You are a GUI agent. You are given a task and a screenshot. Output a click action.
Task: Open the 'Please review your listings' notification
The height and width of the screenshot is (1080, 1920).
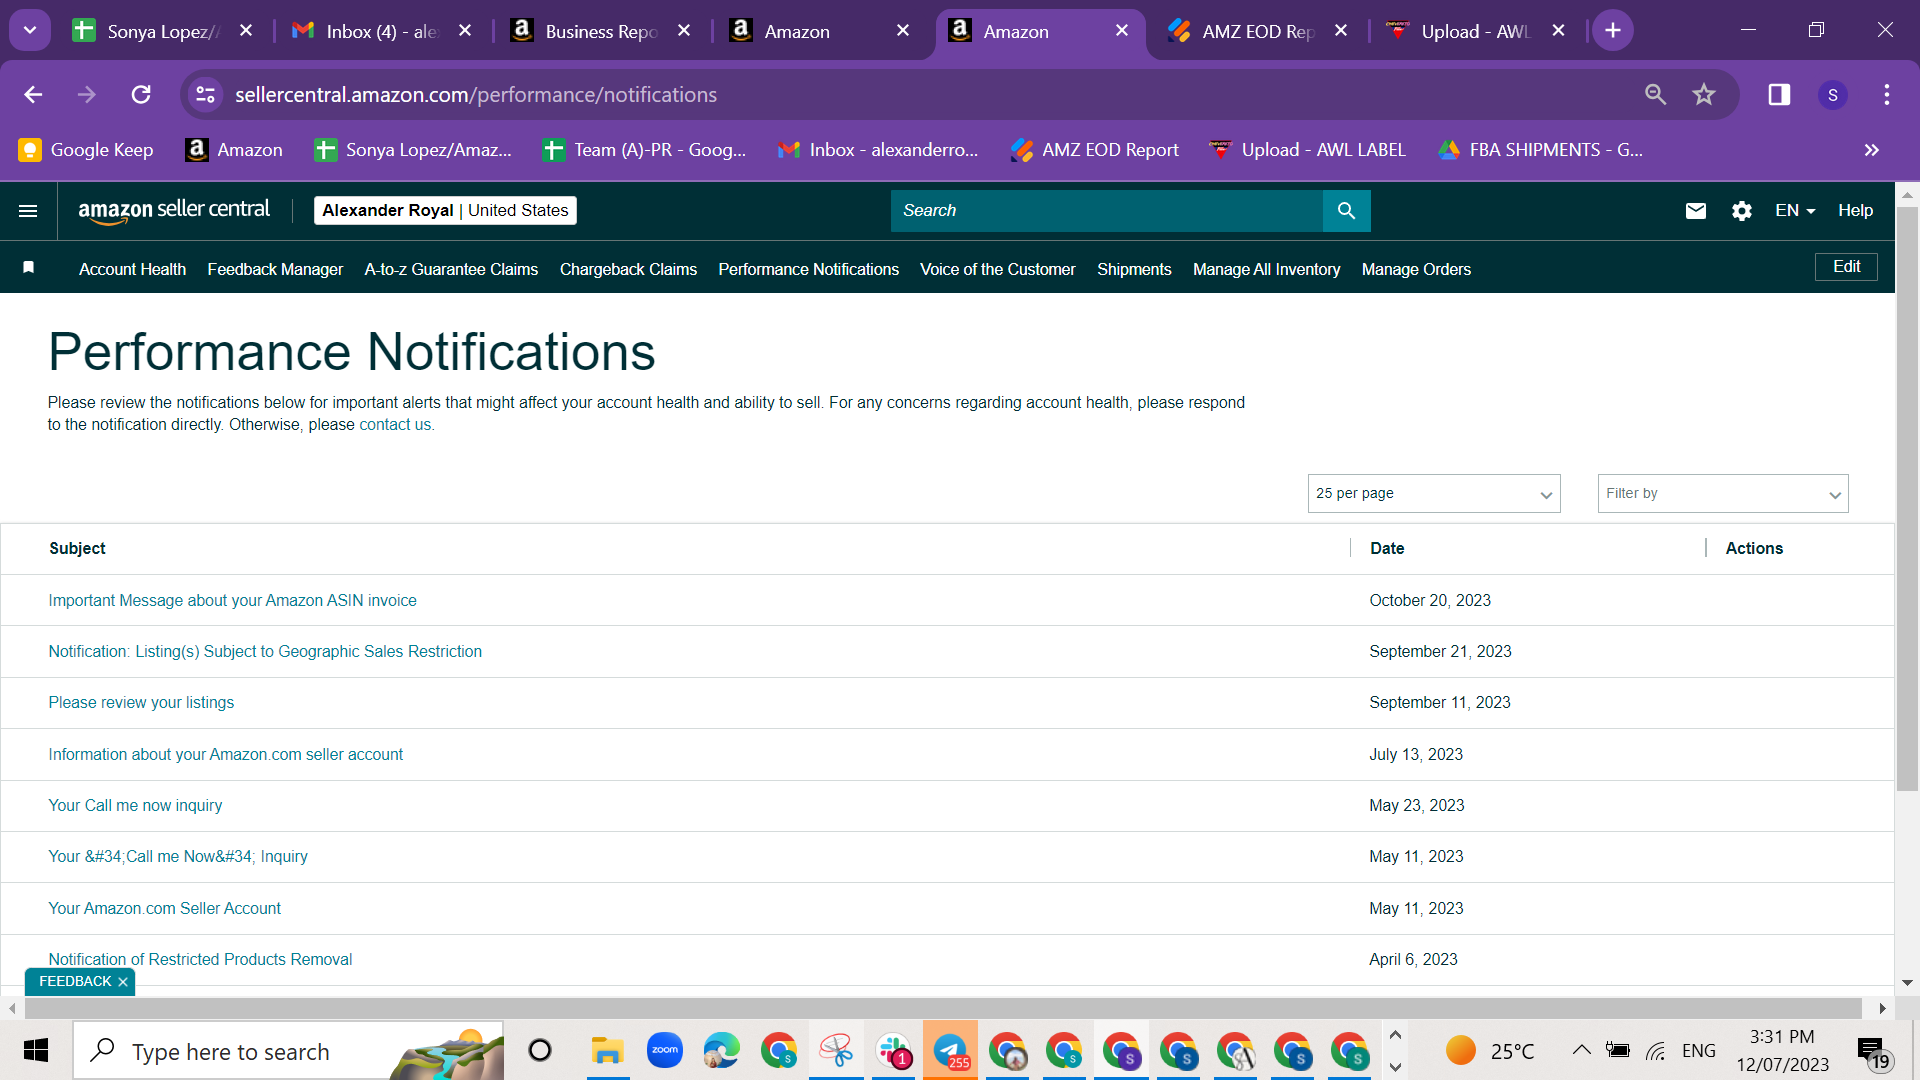tap(141, 703)
